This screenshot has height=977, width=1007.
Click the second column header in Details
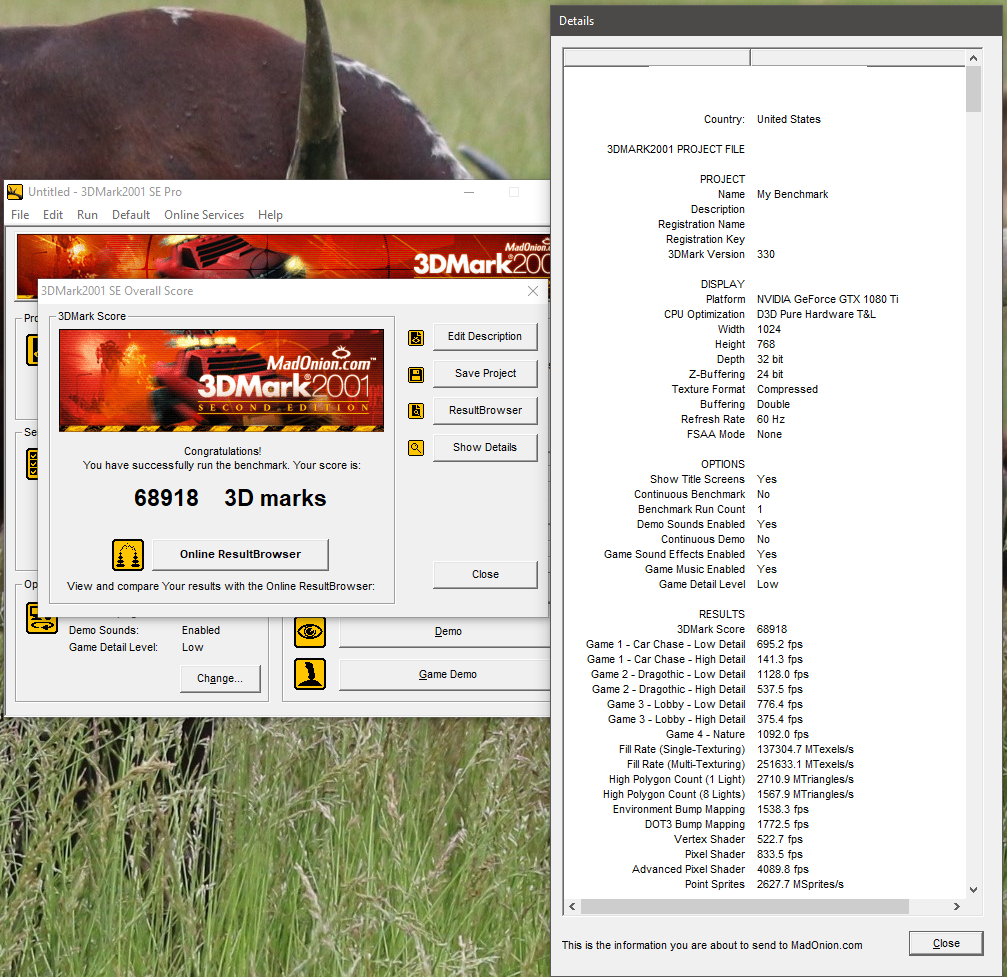pos(858,57)
